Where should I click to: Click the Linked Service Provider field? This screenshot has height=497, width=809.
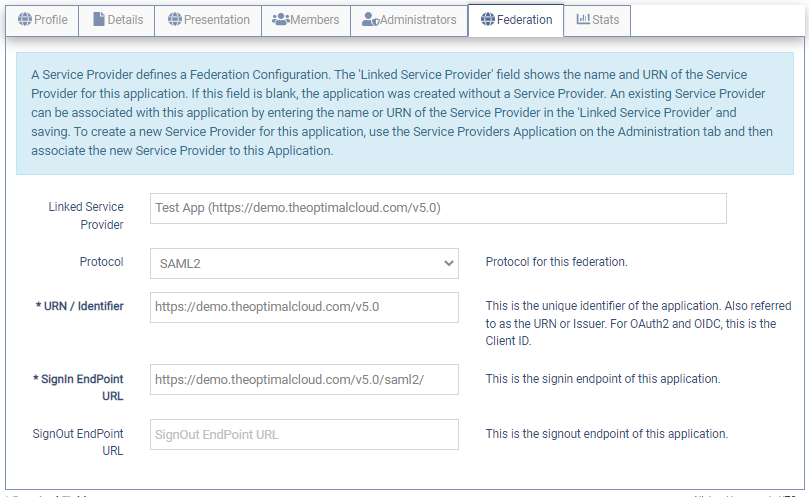pyautogui.click(x=438, y=209)
